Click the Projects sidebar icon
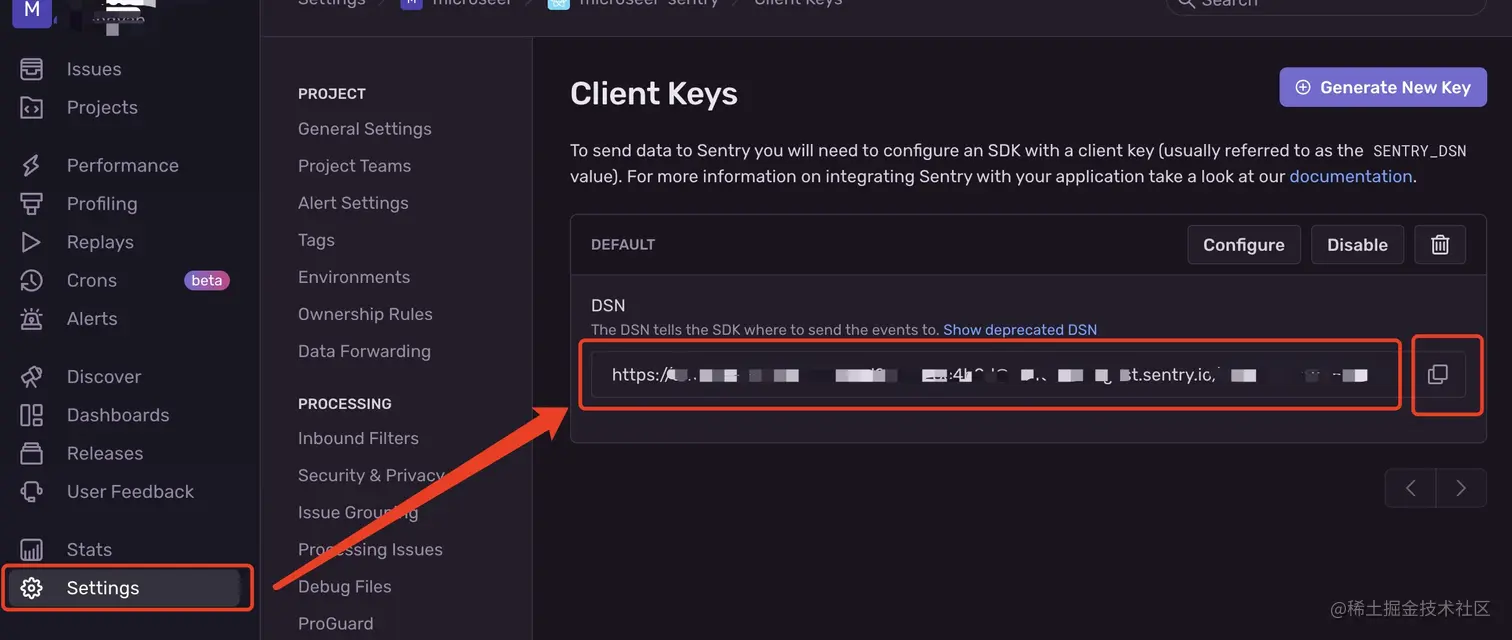The height and width of the screenshot is (640, 1512). click(x=32, y=107)
